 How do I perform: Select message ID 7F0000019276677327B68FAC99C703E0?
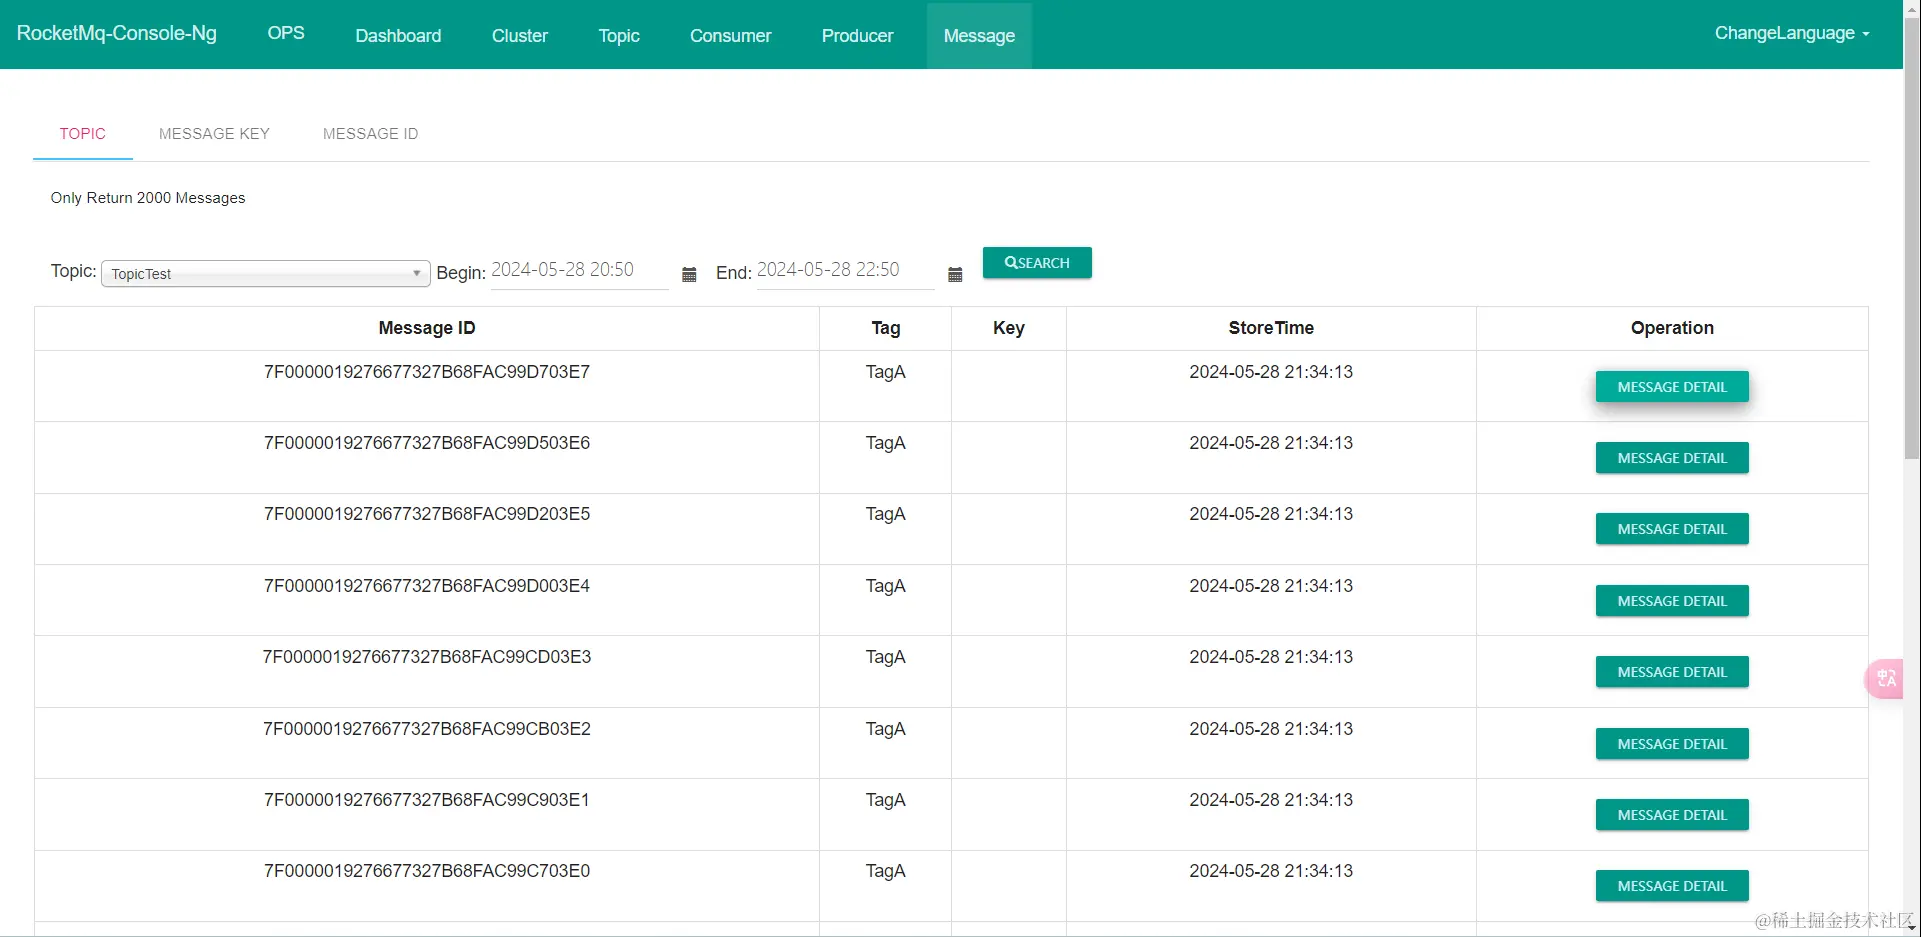coord(427,871)
